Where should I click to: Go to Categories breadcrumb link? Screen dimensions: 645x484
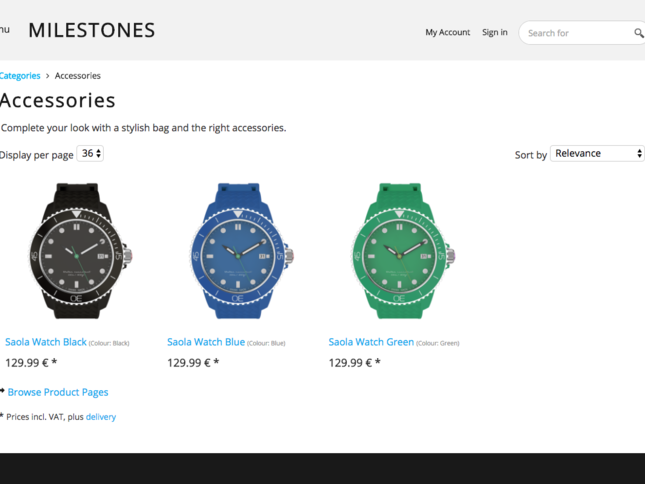click(20, 76)
